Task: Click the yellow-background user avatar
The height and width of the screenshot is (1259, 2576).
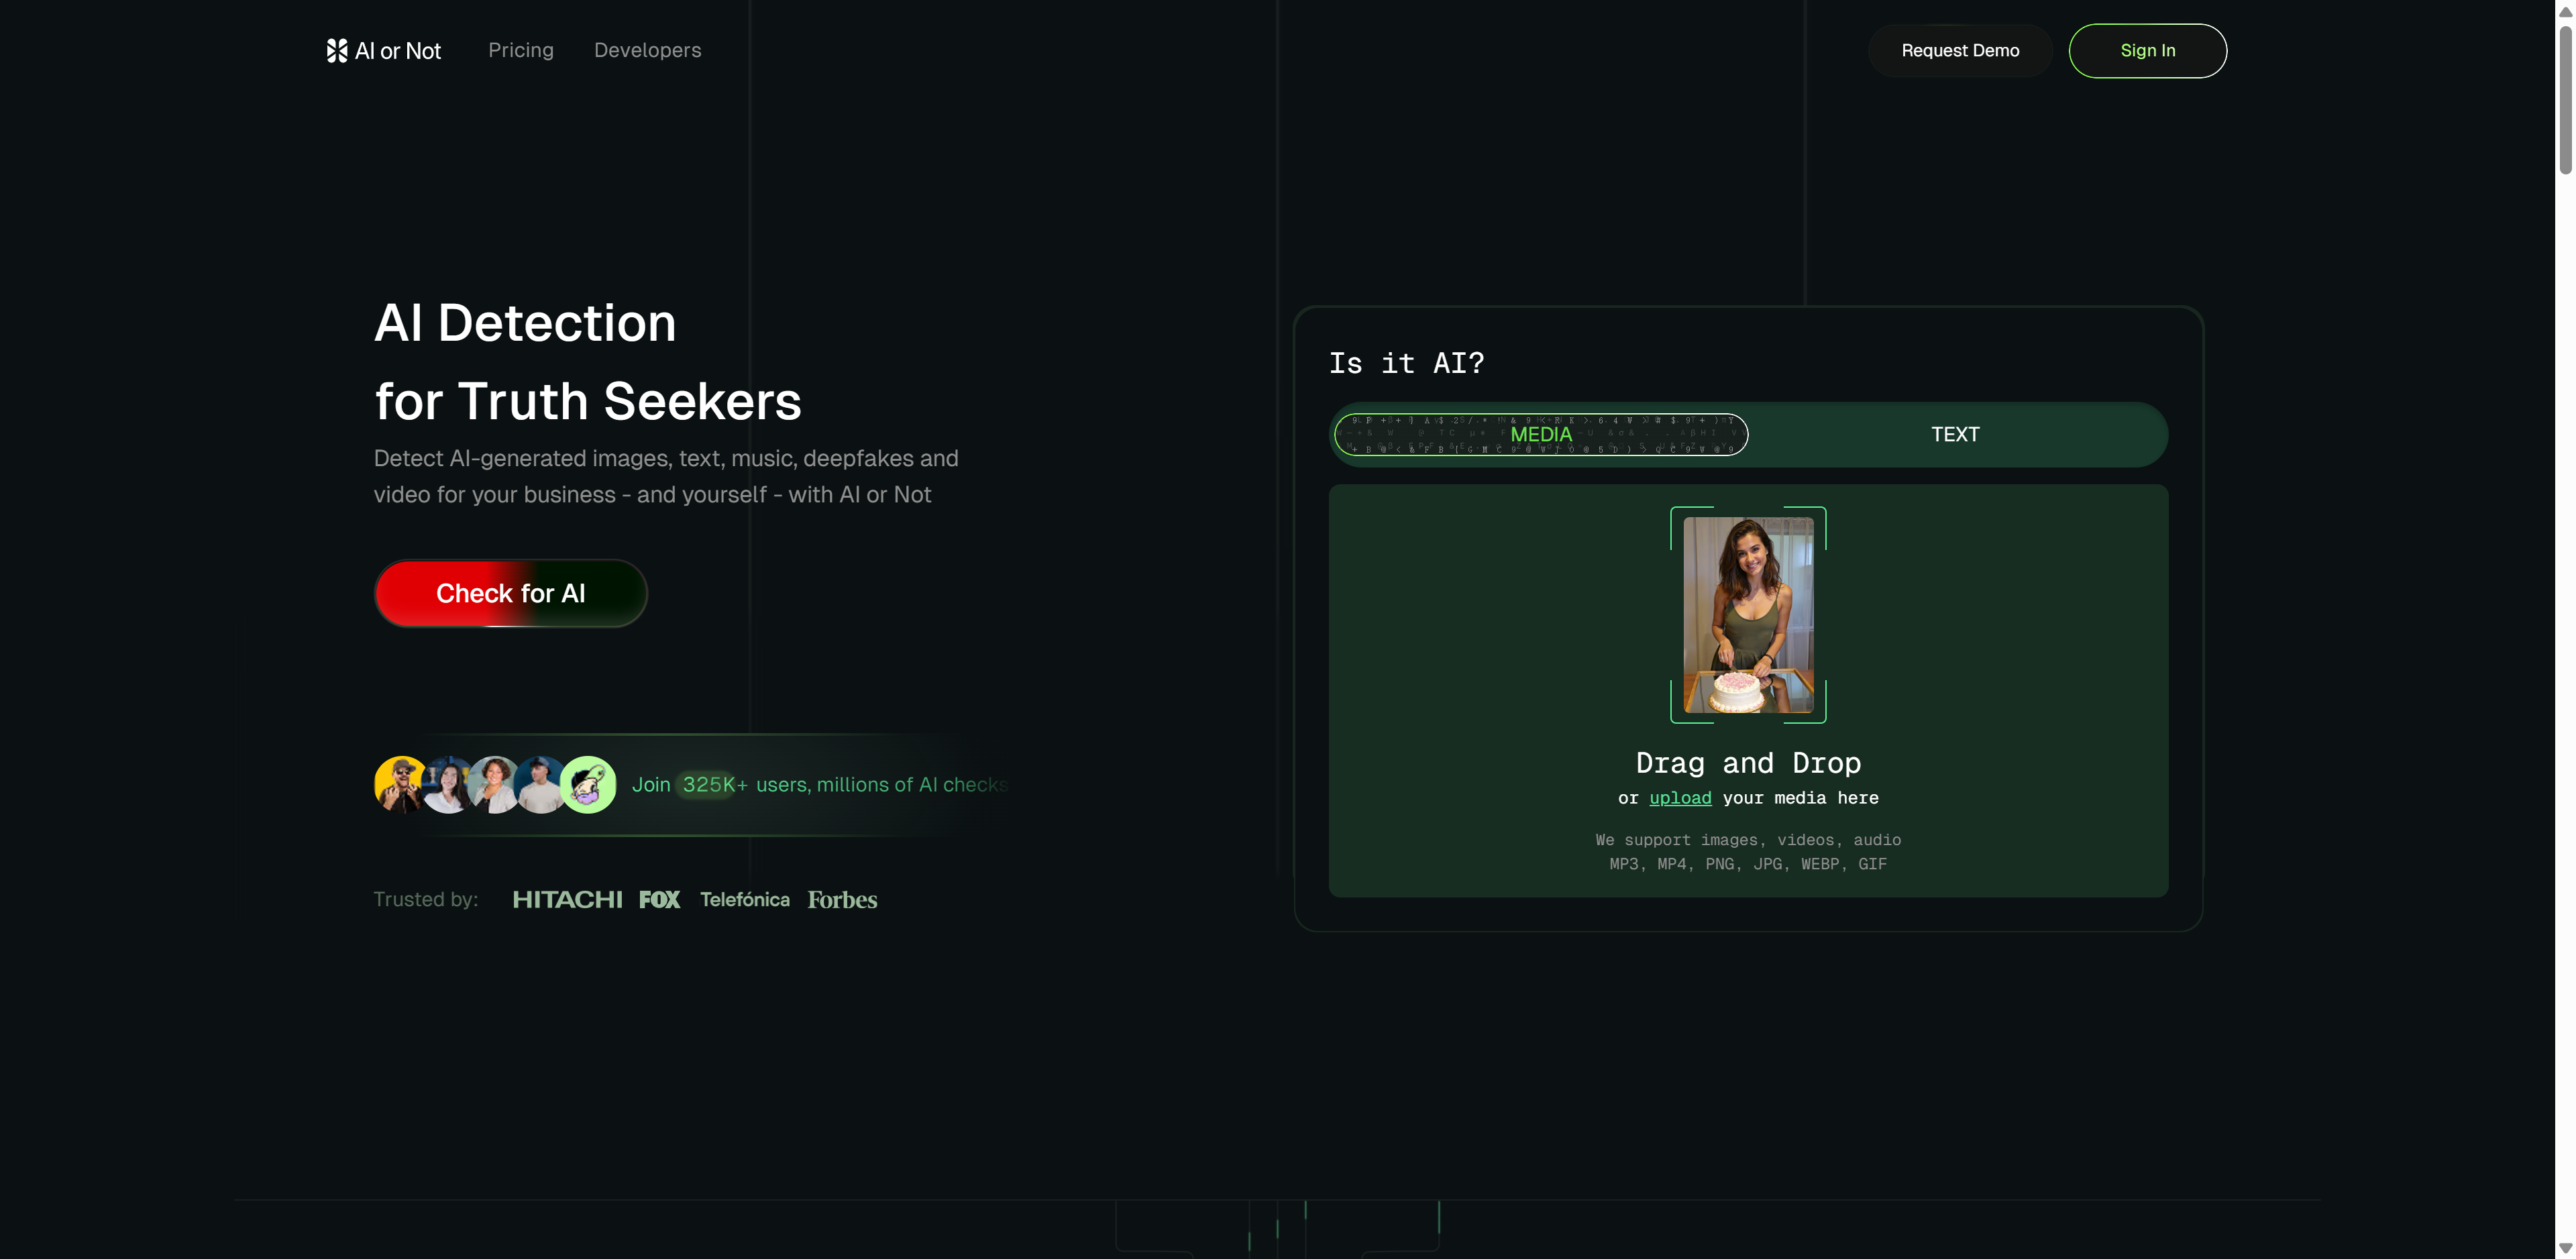Action: pos(399,784)
